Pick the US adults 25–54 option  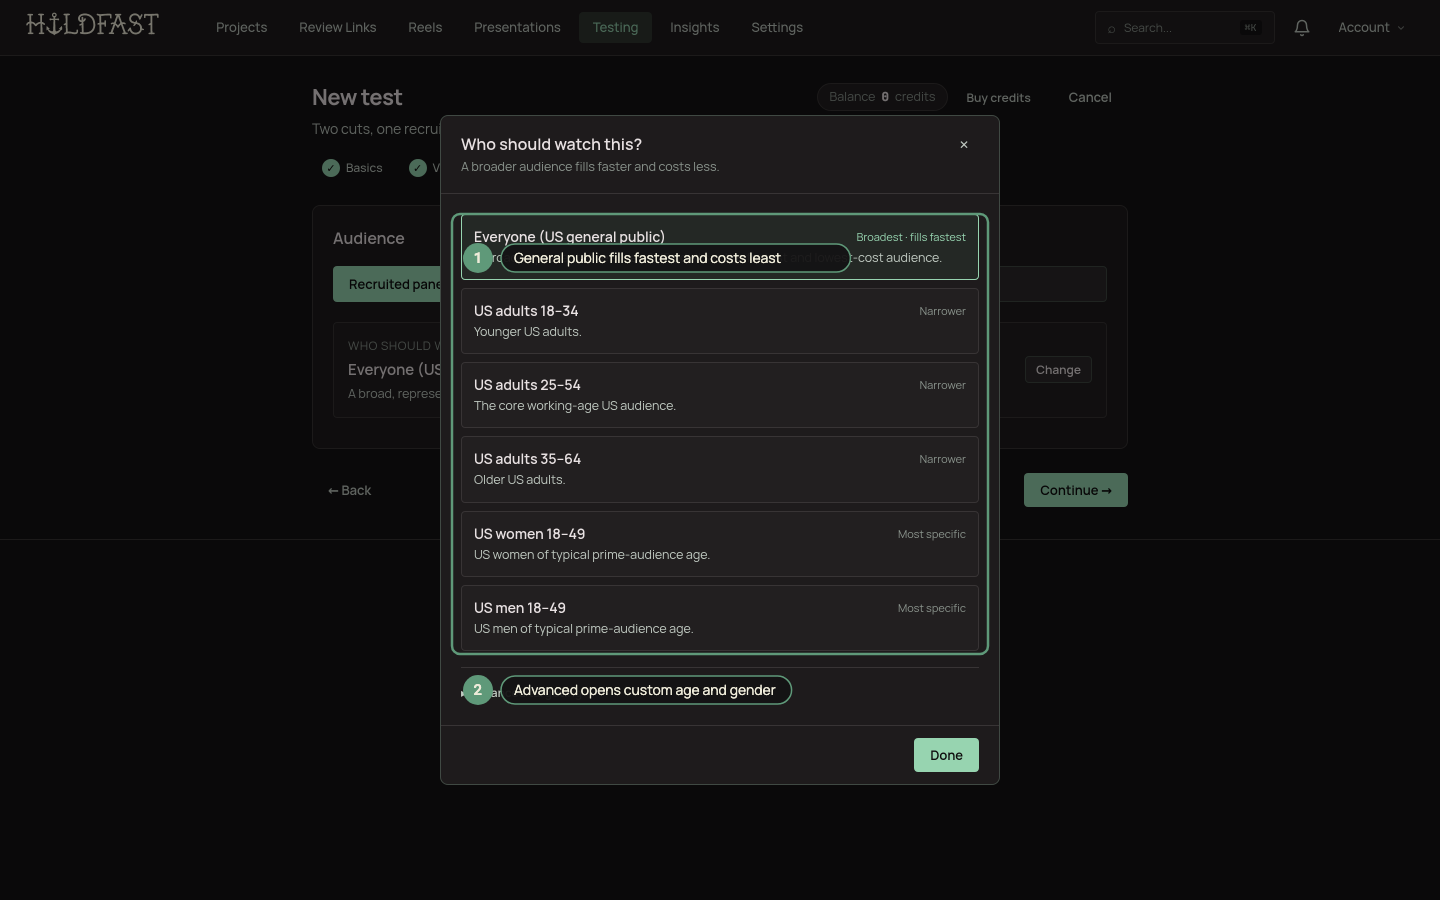(x=720, y=395)
